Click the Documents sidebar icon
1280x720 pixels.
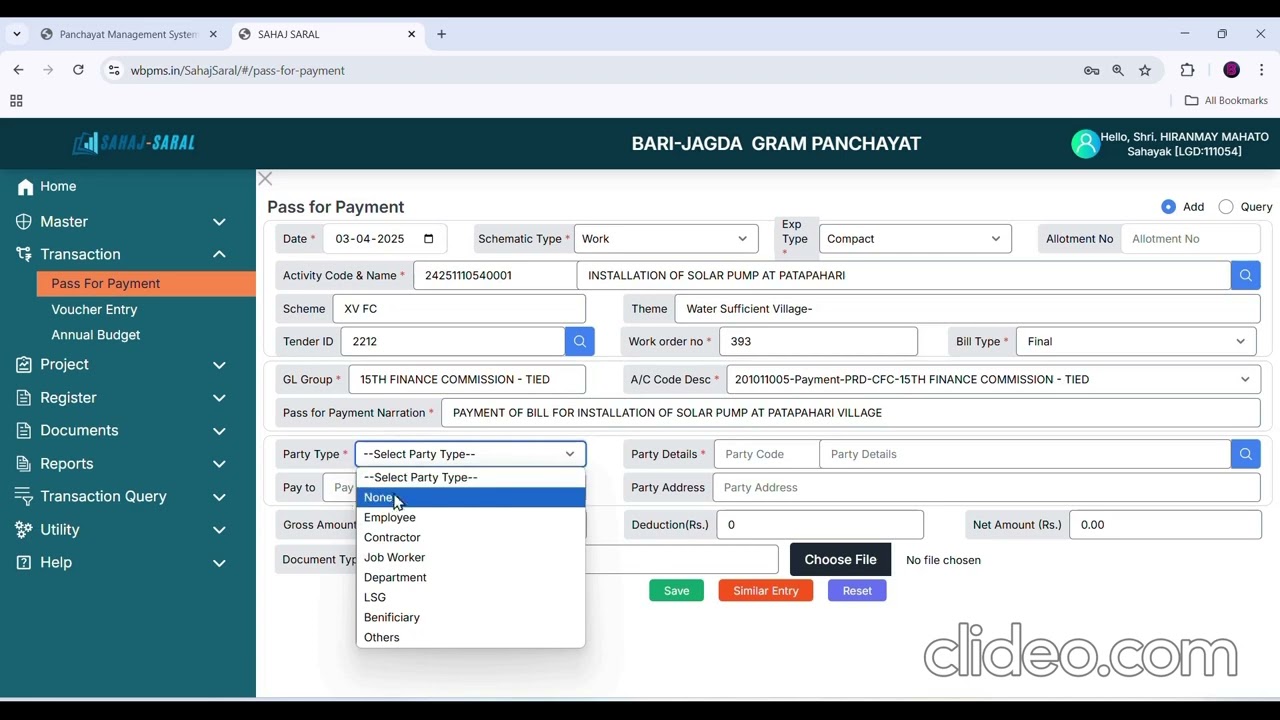click(x=24, y=431)
